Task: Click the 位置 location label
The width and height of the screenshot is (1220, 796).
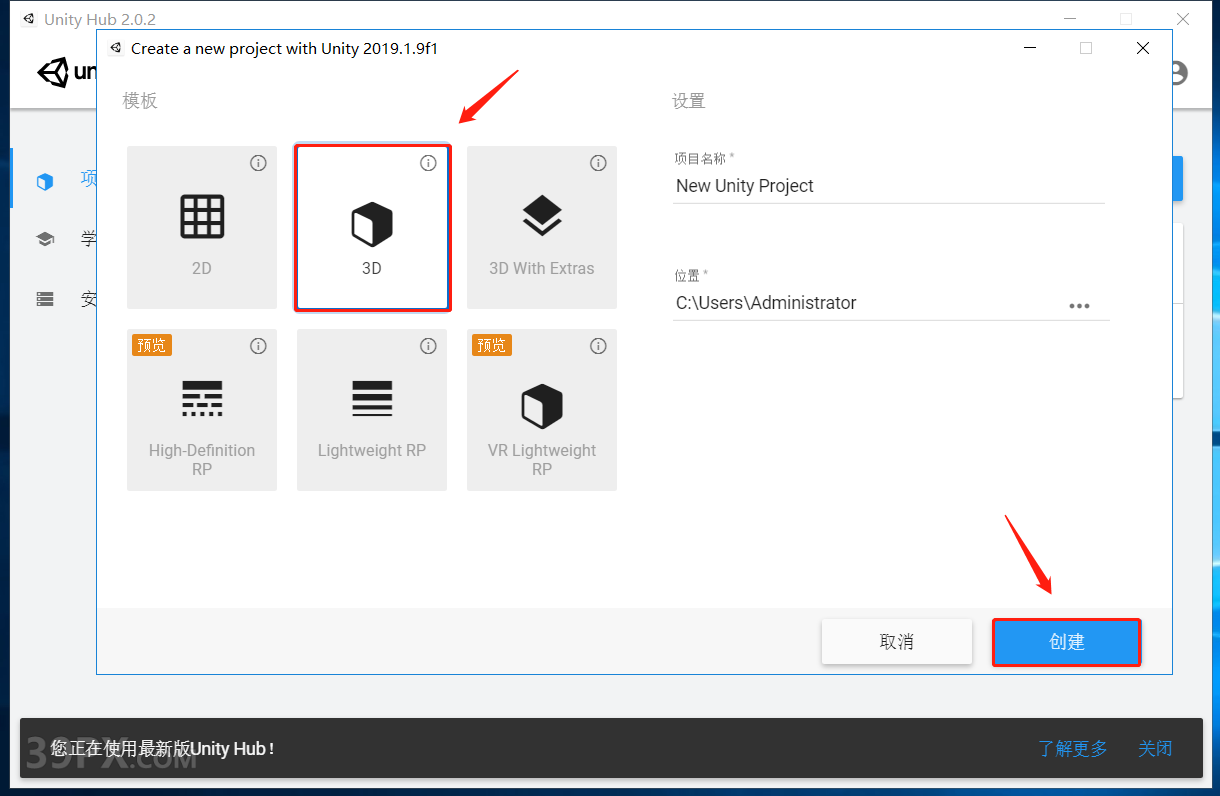Action: (690, 275)
